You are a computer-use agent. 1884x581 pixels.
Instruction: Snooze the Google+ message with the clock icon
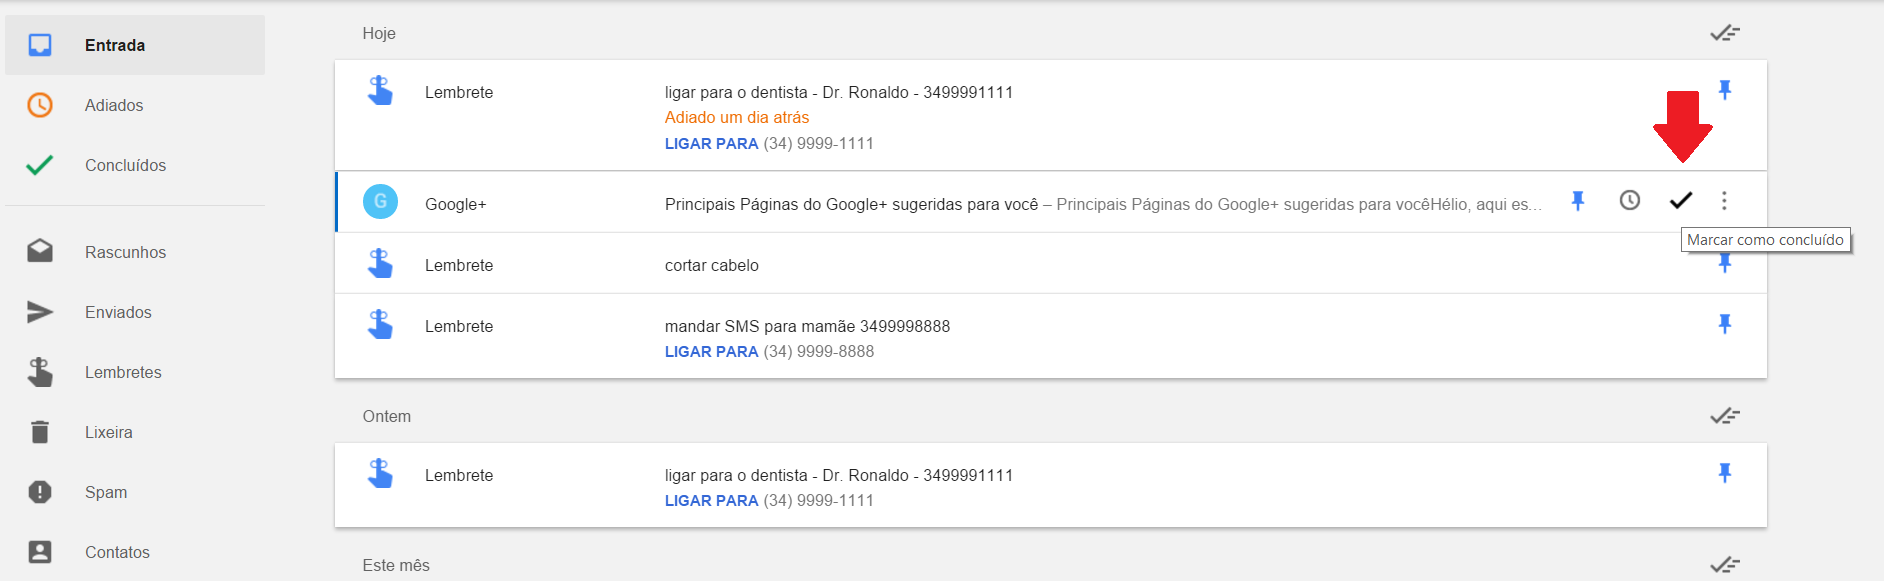point(1629,200)
